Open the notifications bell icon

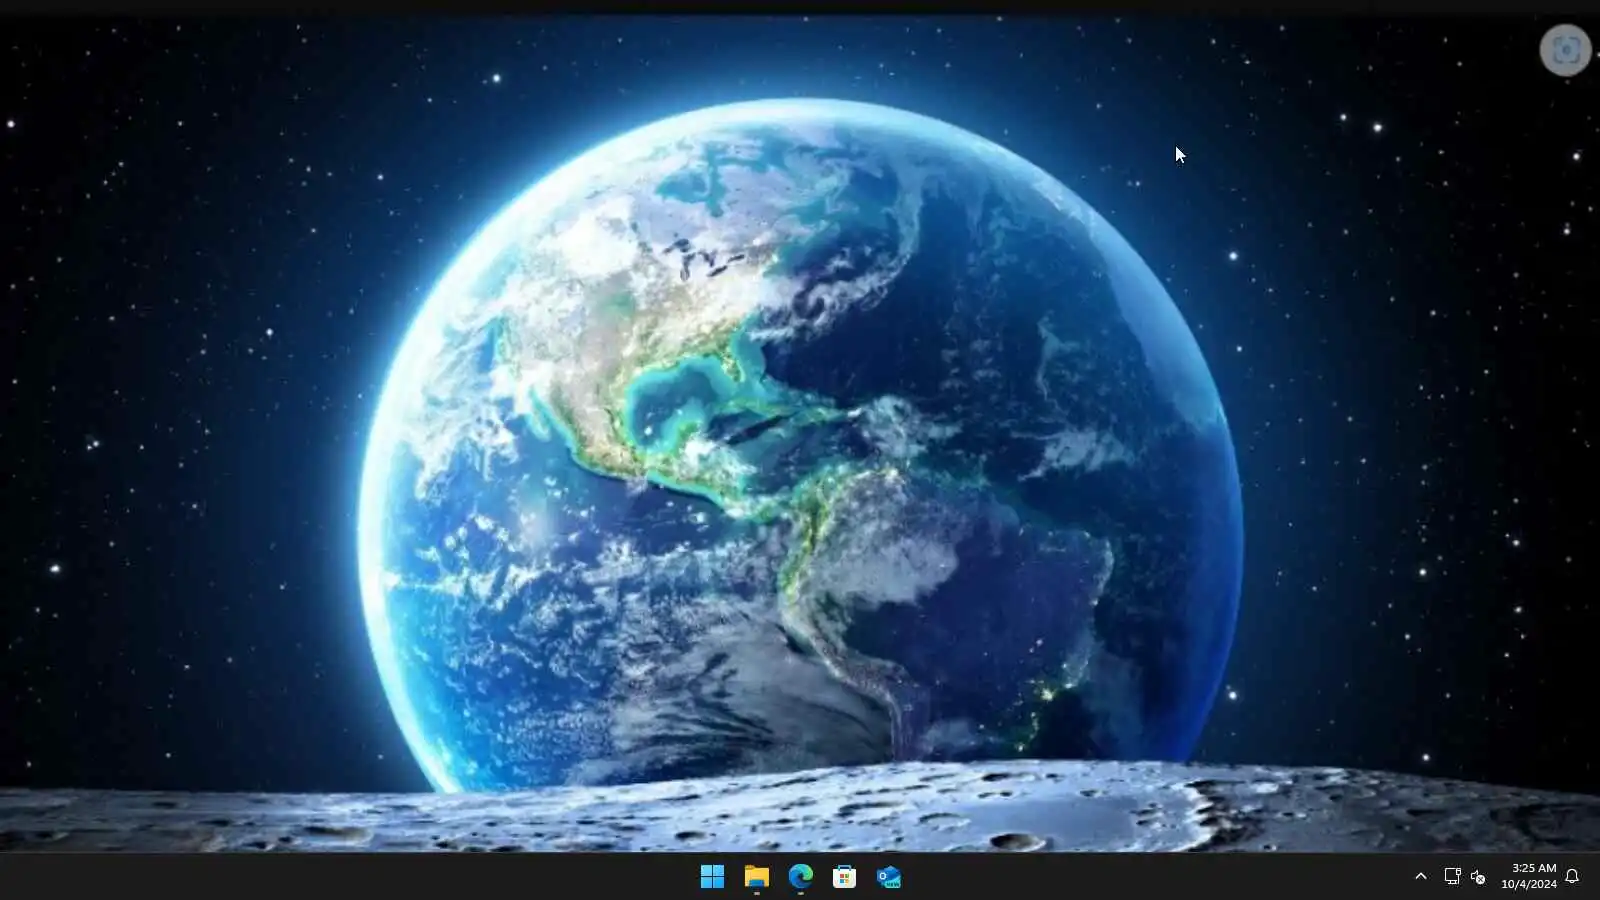click(x=1572, y=876)
